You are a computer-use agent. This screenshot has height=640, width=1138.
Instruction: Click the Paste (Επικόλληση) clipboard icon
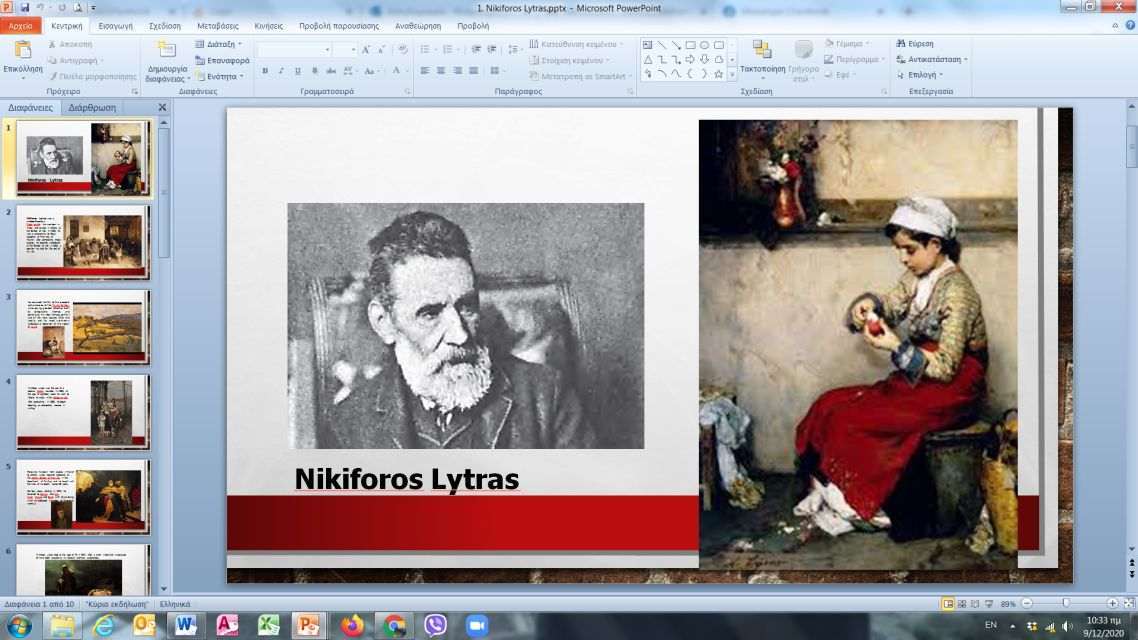pos(22,51)
